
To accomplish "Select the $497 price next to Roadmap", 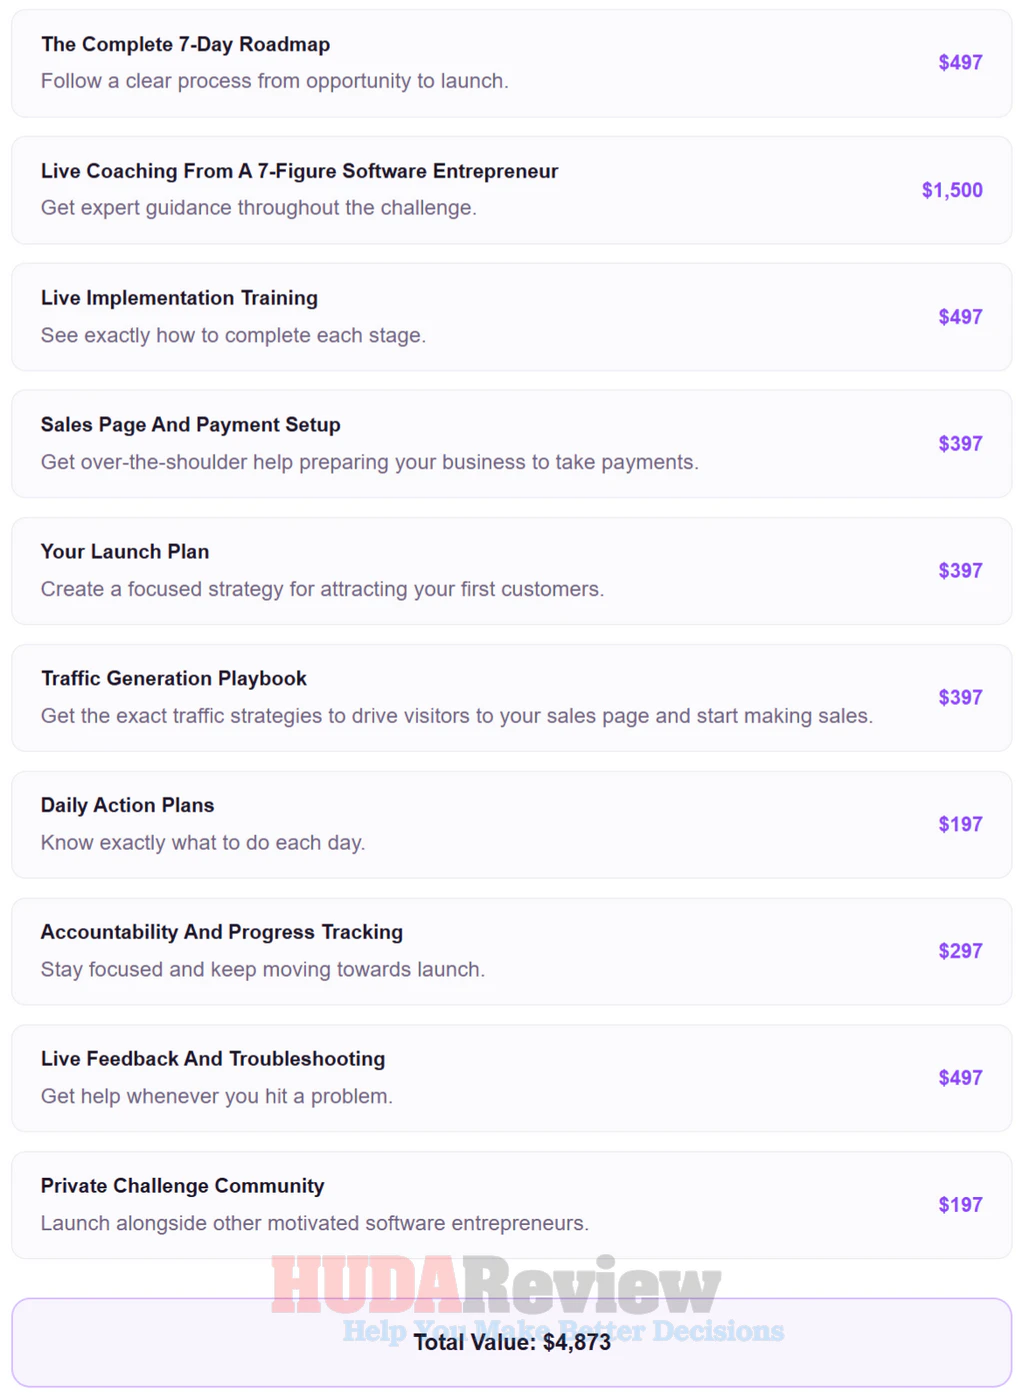I will coord(960,63).
